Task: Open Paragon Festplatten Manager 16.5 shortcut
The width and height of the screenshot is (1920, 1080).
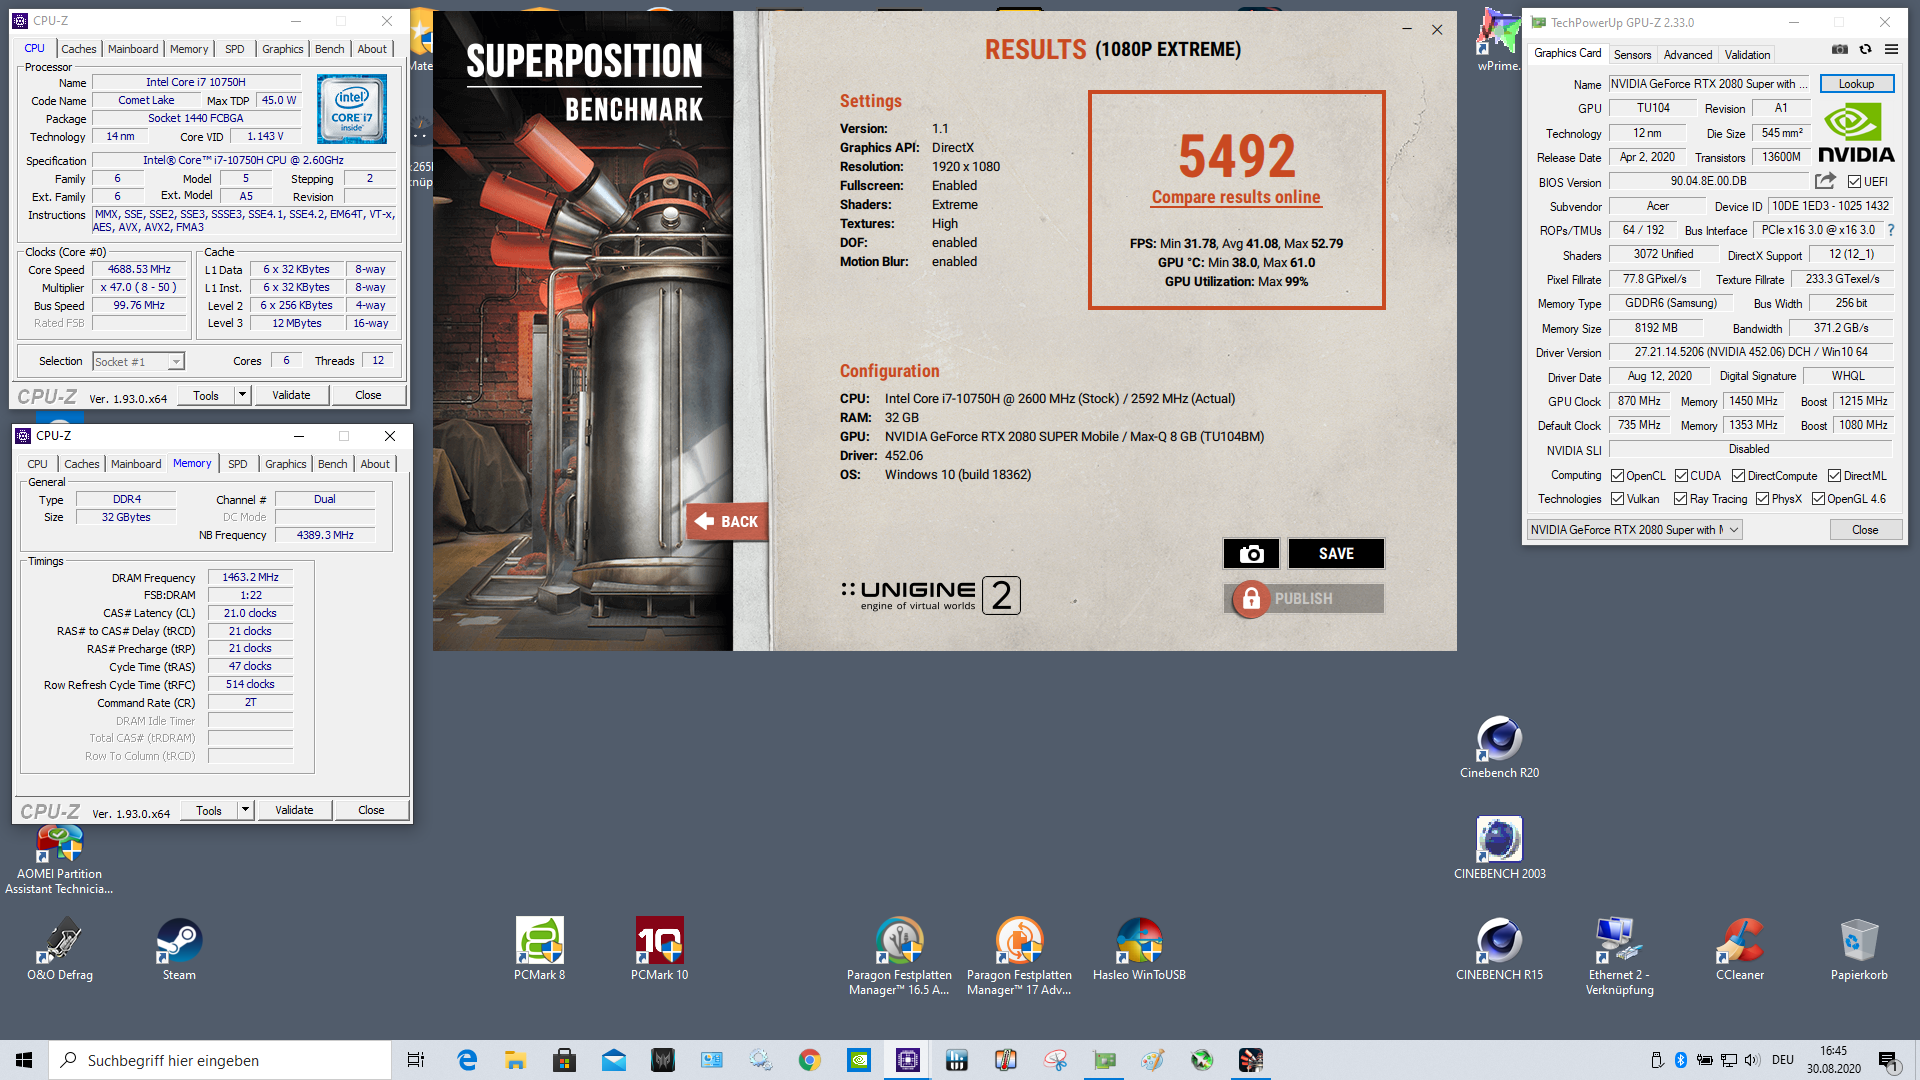Action: (x=899, y=956)
